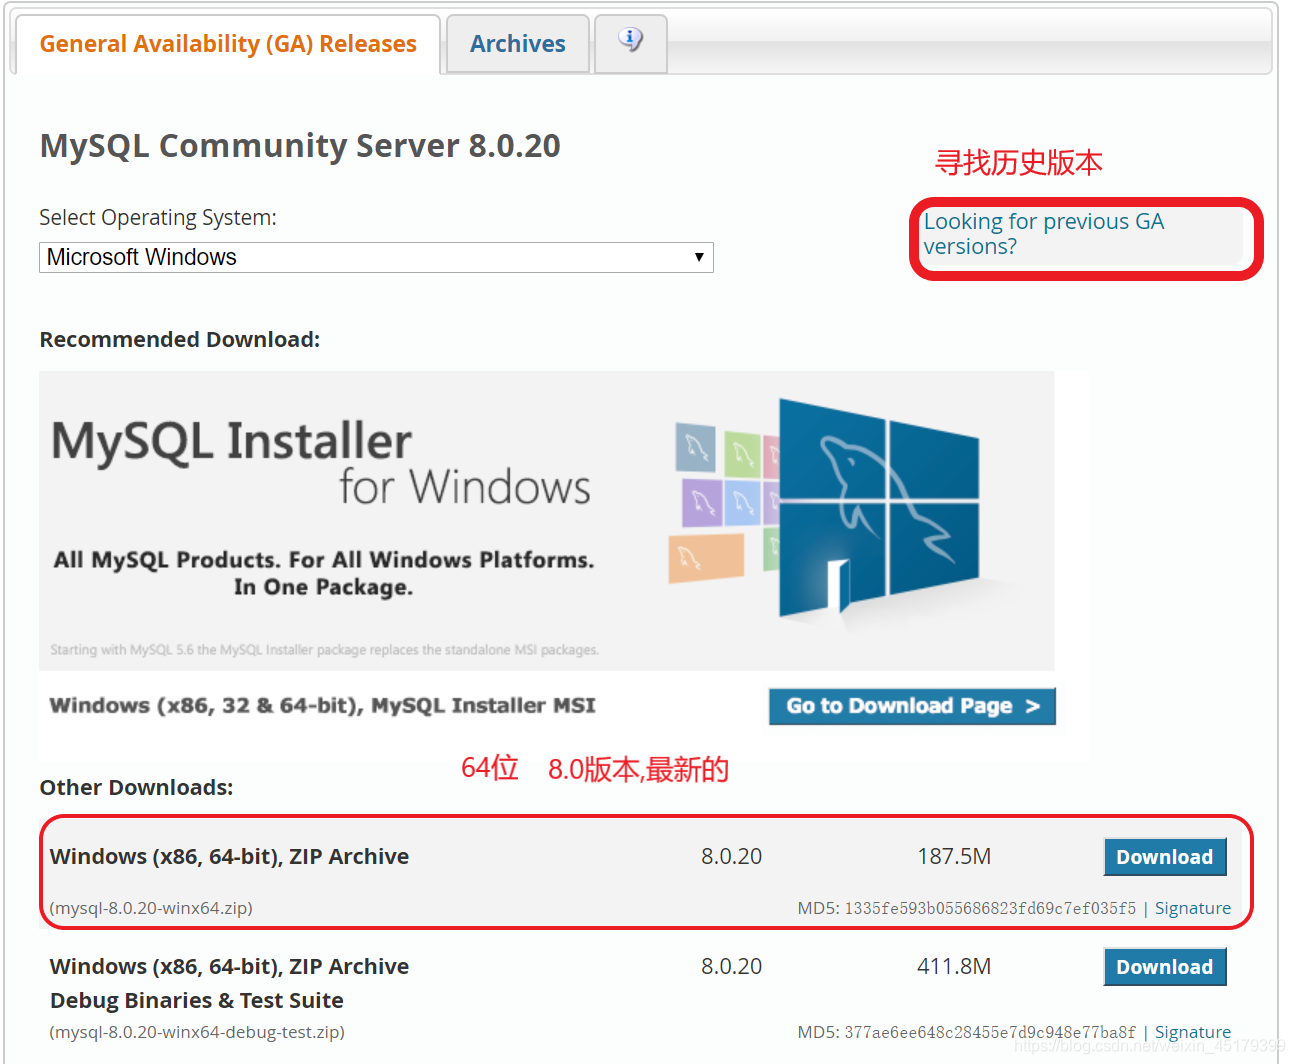
Task: Expand the Select Operating System dropdown
Action: [376, 257]
